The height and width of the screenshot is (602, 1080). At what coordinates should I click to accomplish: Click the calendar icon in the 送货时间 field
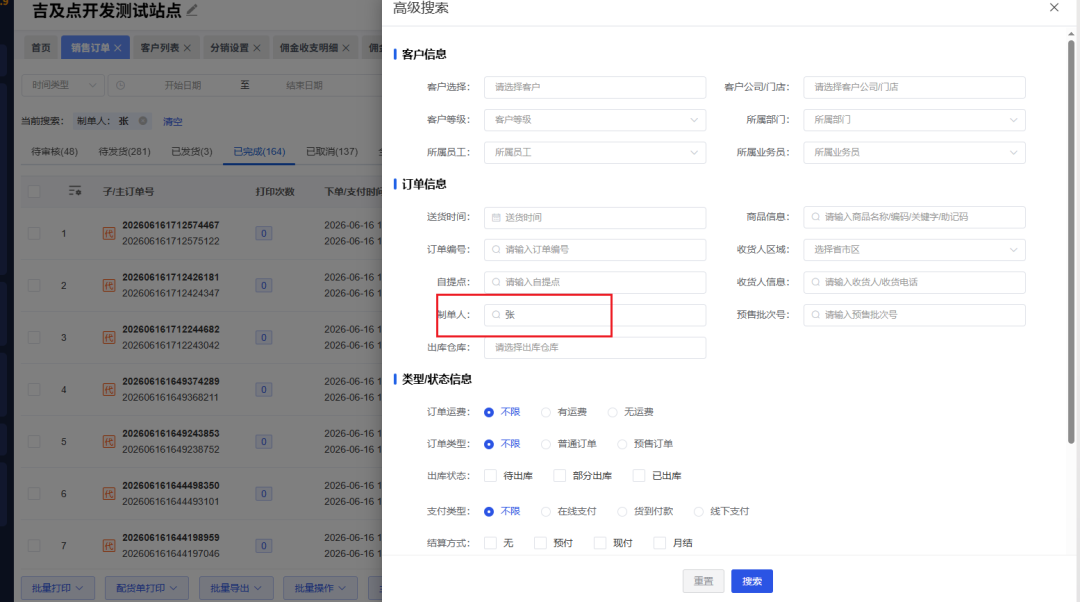coord(496,218)
